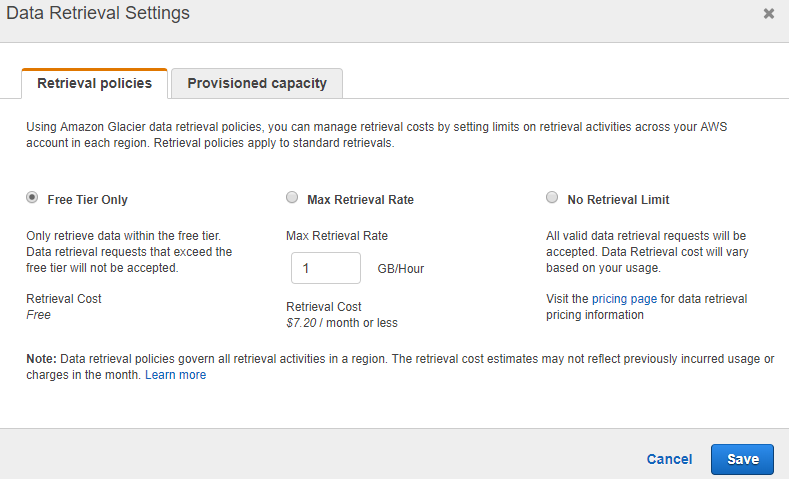Click the bold No Retrieval Limit label
This screenshot has width=789, height=479.
(x=618, y=200)
